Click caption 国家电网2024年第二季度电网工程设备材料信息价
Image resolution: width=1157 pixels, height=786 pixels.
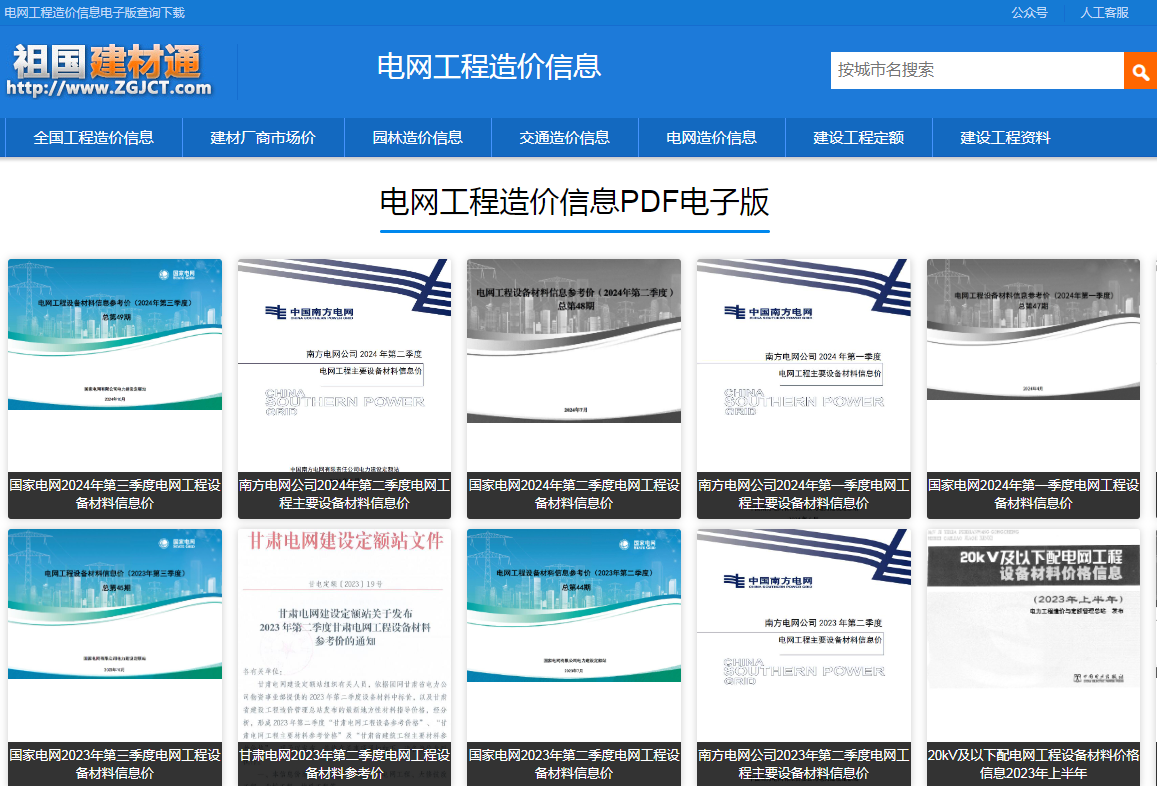pyautogui.click(x=574, y=494)
